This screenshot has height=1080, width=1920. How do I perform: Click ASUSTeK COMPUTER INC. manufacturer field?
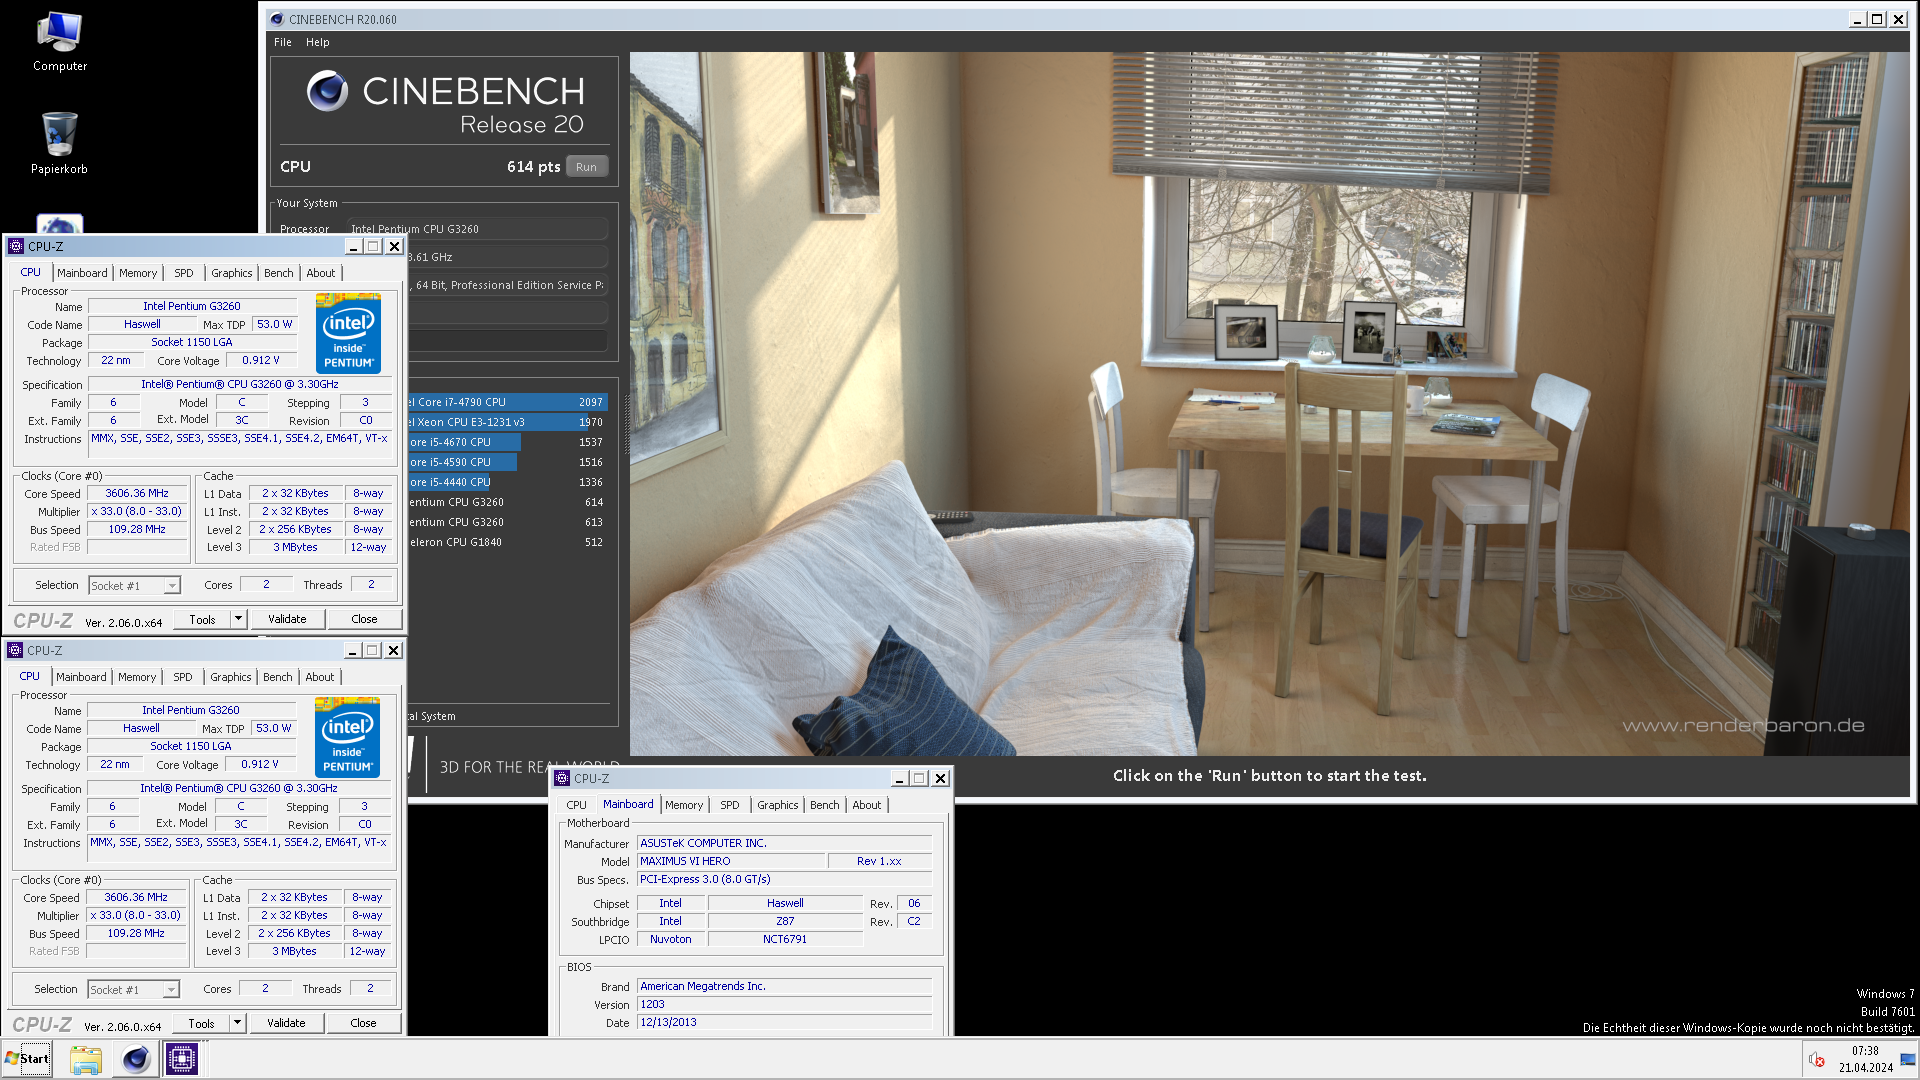click(x=784, y=843)
